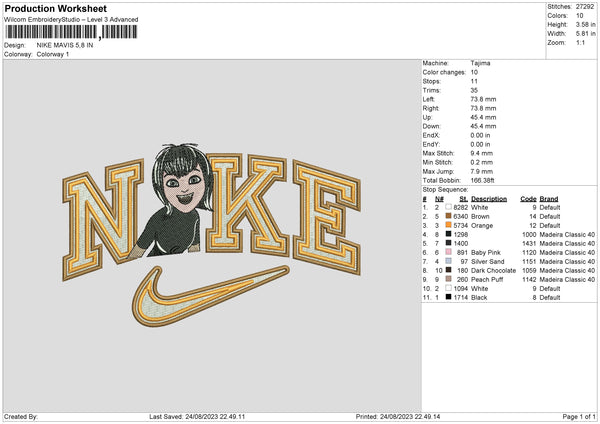Select the swatch for Madeira code 1431
Viewport: 600px width, 424px height.
(448, 243)
